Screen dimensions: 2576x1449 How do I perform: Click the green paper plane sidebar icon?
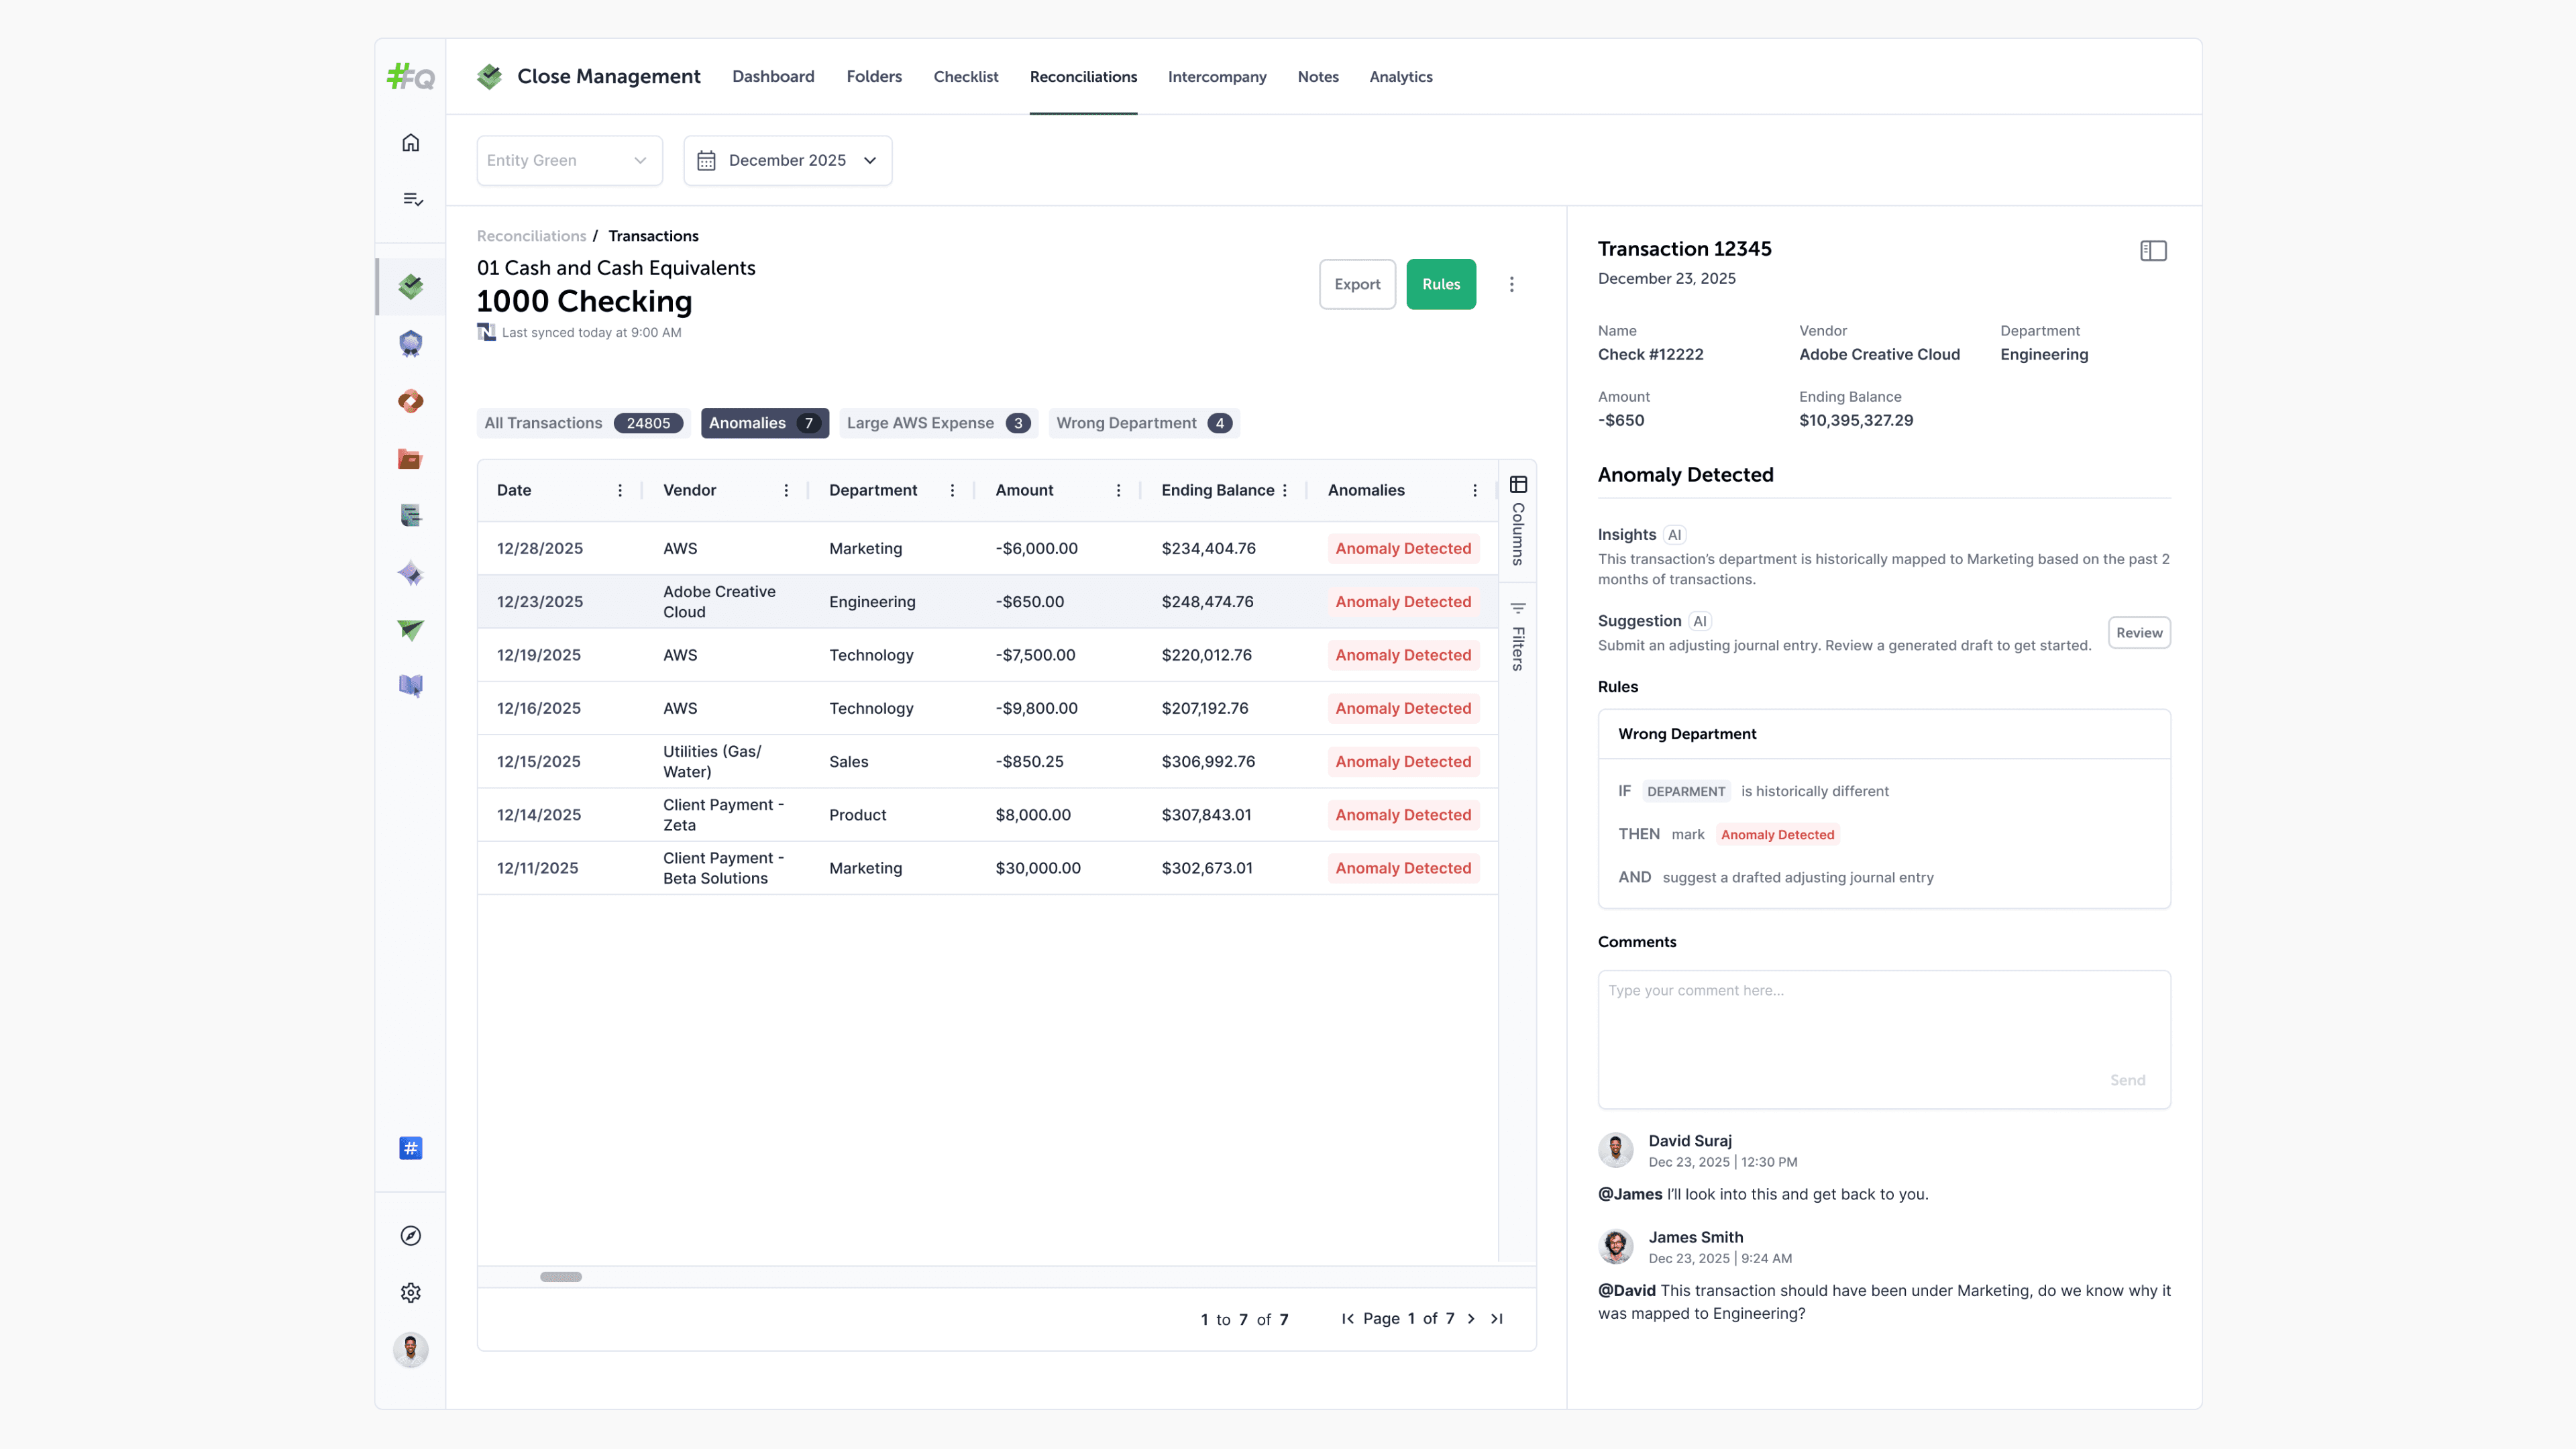click(x=410, y=630)
